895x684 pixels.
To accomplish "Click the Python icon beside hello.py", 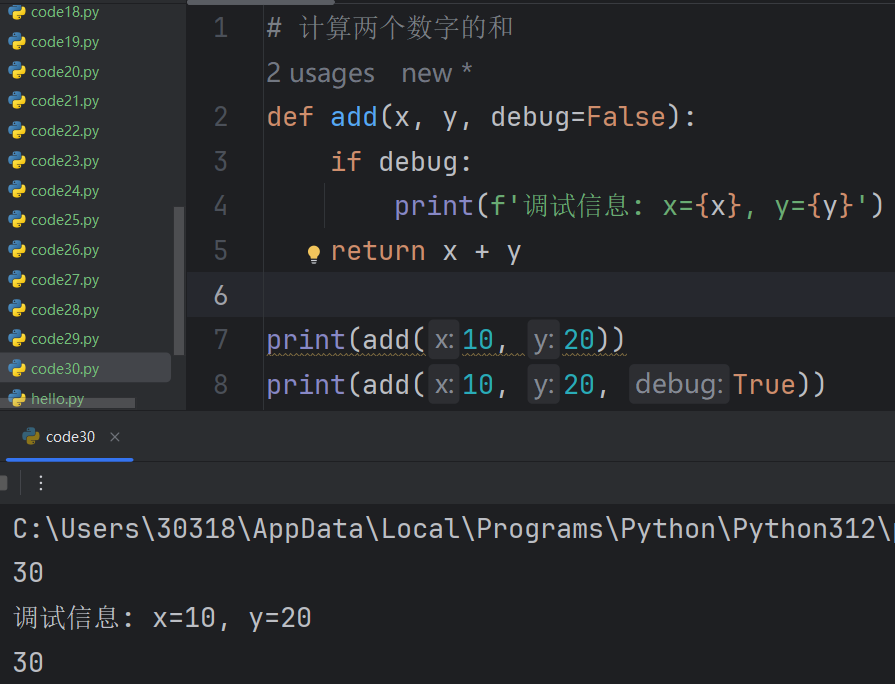I will (x=16, y=399).
